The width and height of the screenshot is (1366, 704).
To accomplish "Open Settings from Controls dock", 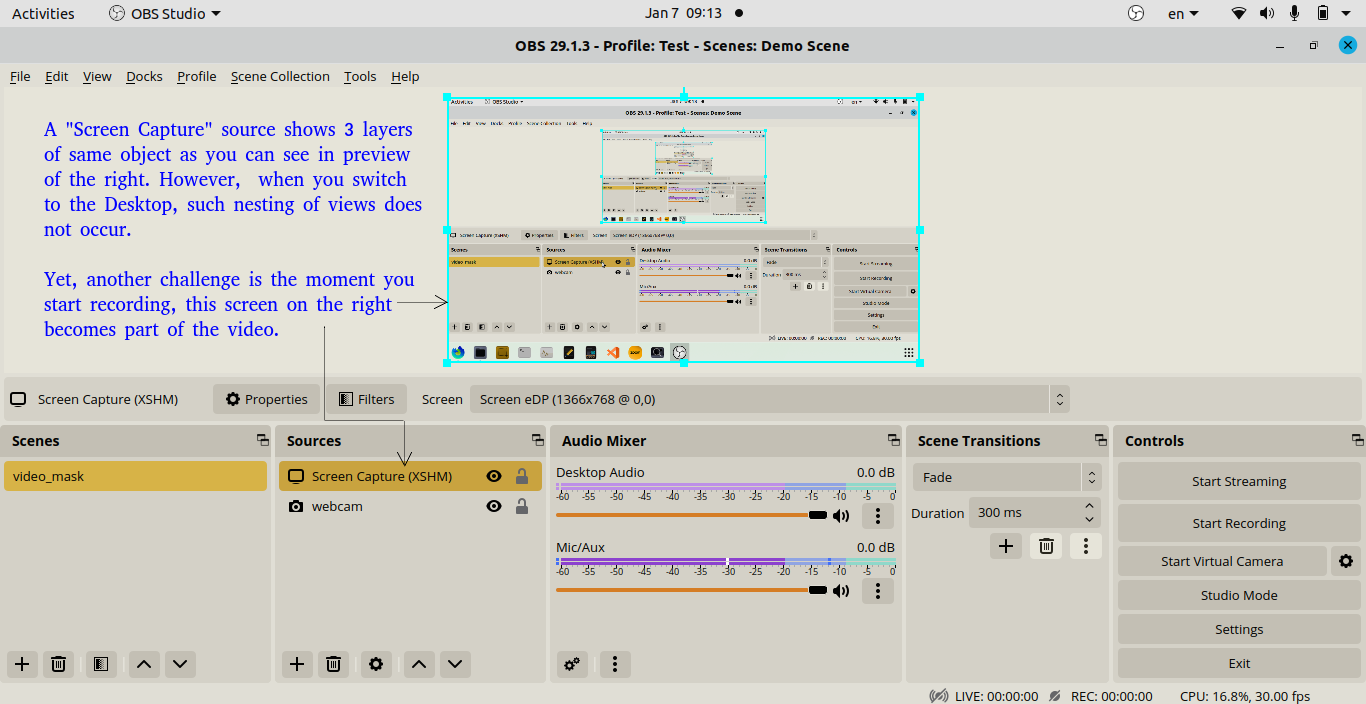I will (x=1239, y=629).
